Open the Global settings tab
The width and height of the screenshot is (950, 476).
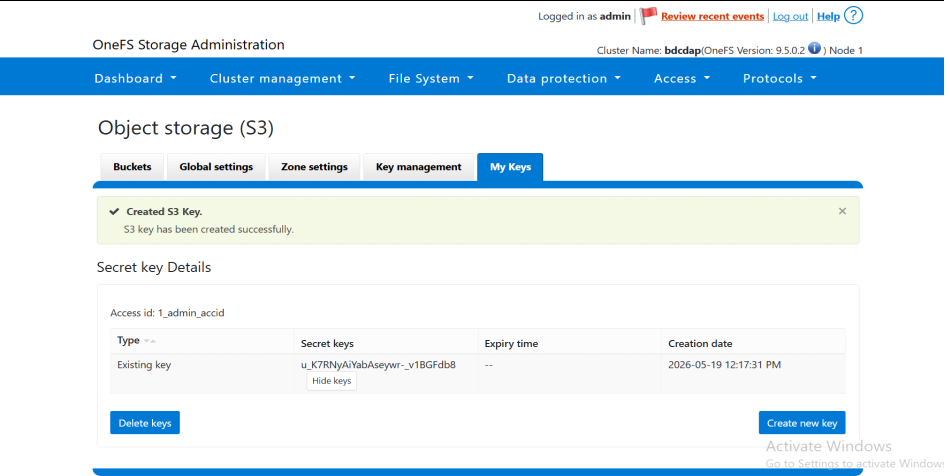(x=216, y=167)
